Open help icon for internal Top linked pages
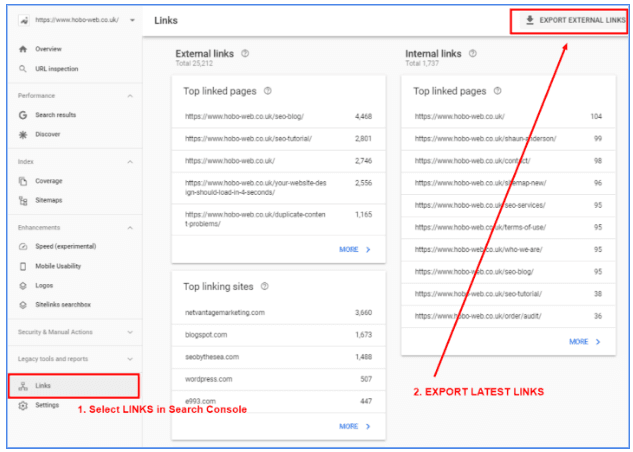 click(497, 91)
